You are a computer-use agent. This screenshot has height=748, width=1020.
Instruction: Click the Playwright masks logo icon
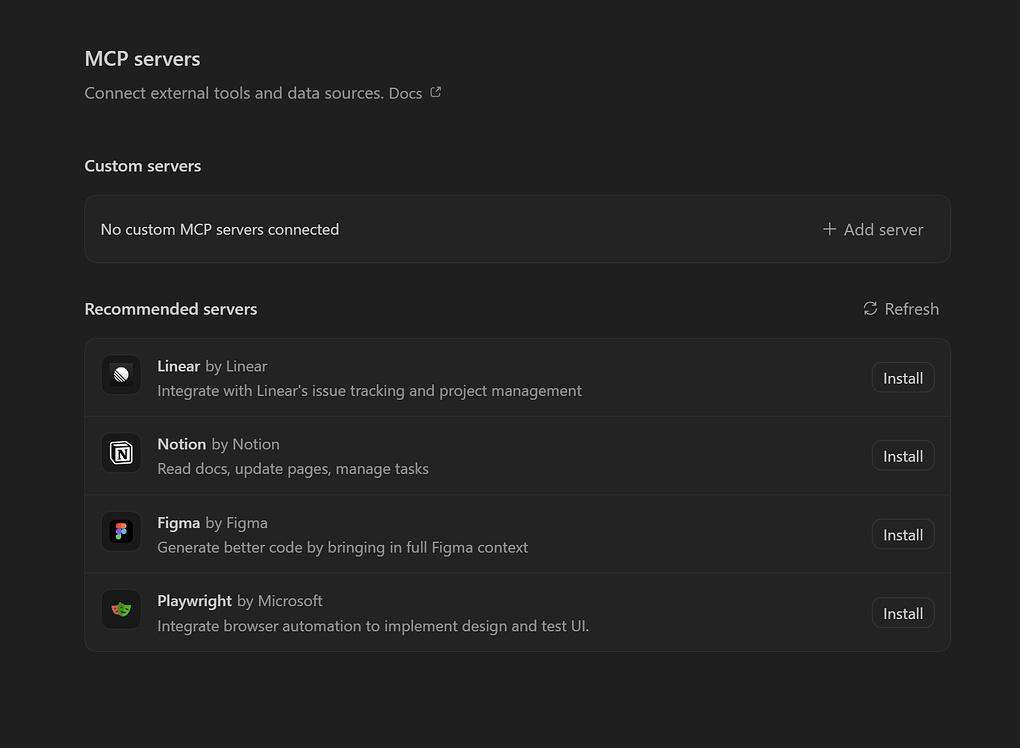[121, 609]
